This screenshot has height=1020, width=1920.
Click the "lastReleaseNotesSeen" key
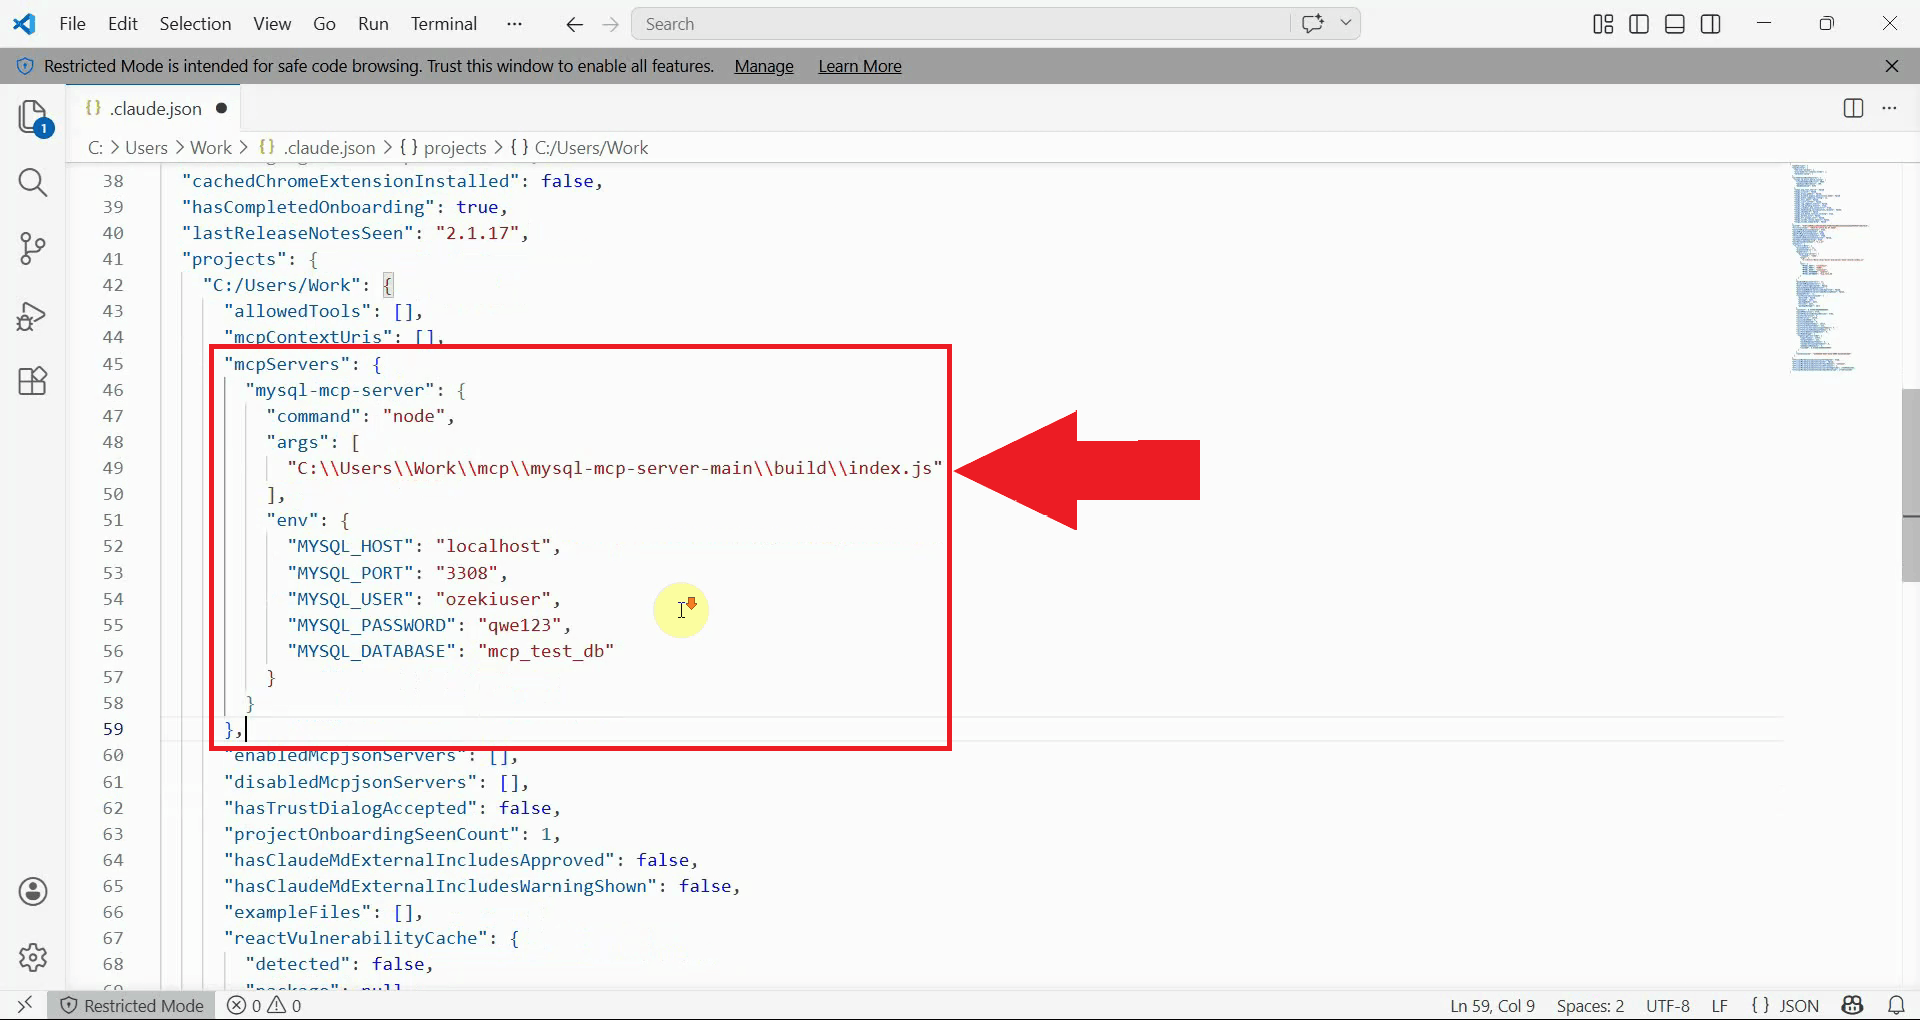tap(297, 233)
